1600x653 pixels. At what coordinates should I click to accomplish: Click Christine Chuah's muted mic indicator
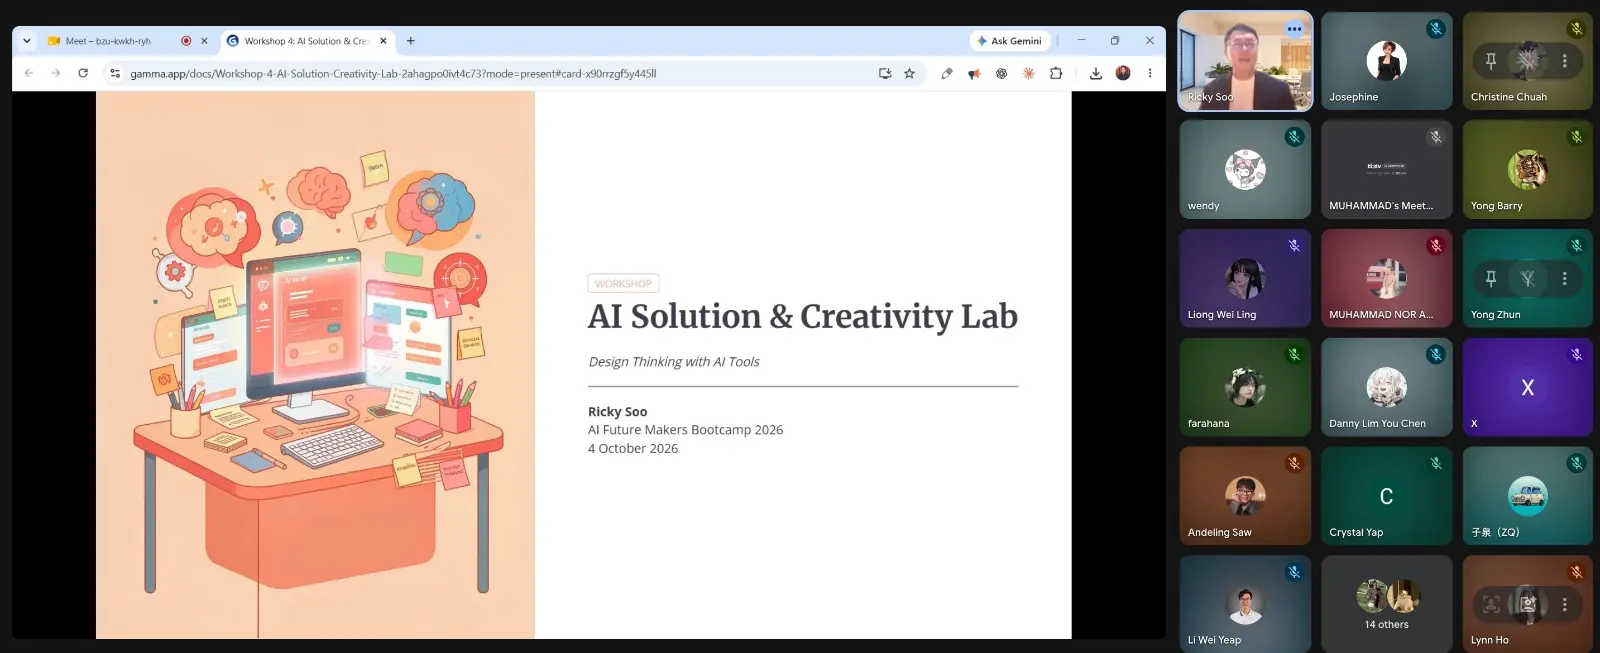(x=1577, y=29)
